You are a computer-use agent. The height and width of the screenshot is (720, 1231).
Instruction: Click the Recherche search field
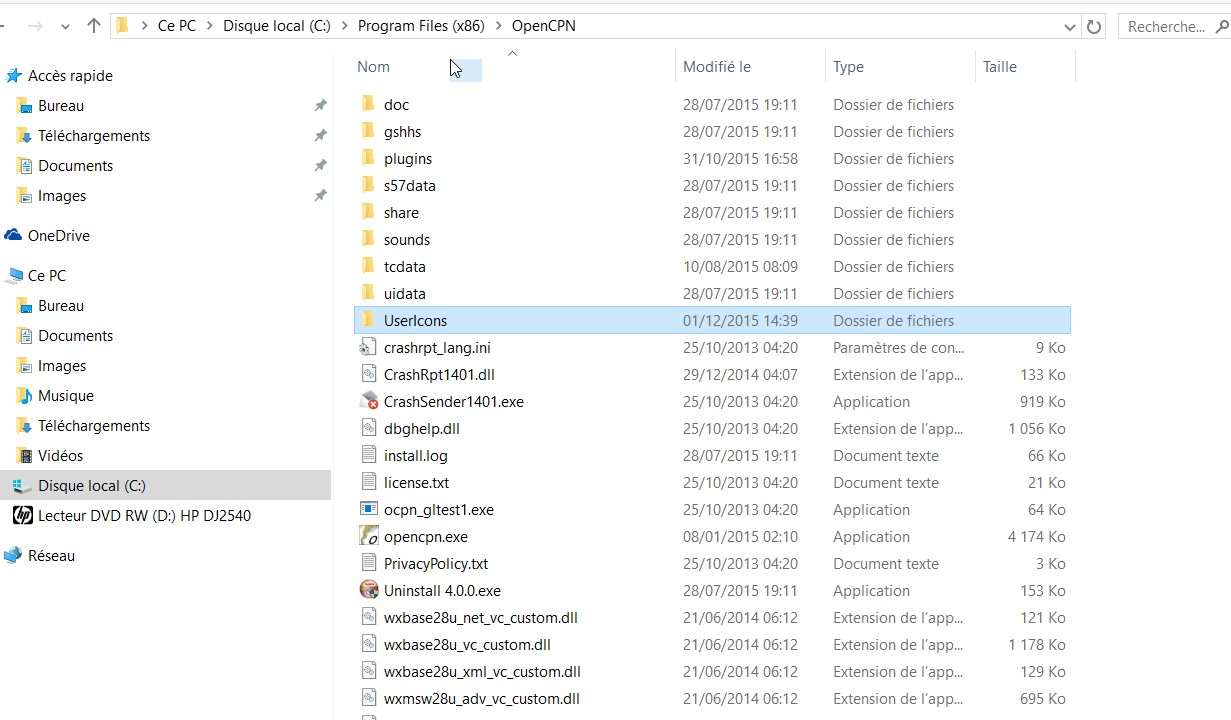point(1174,27)
